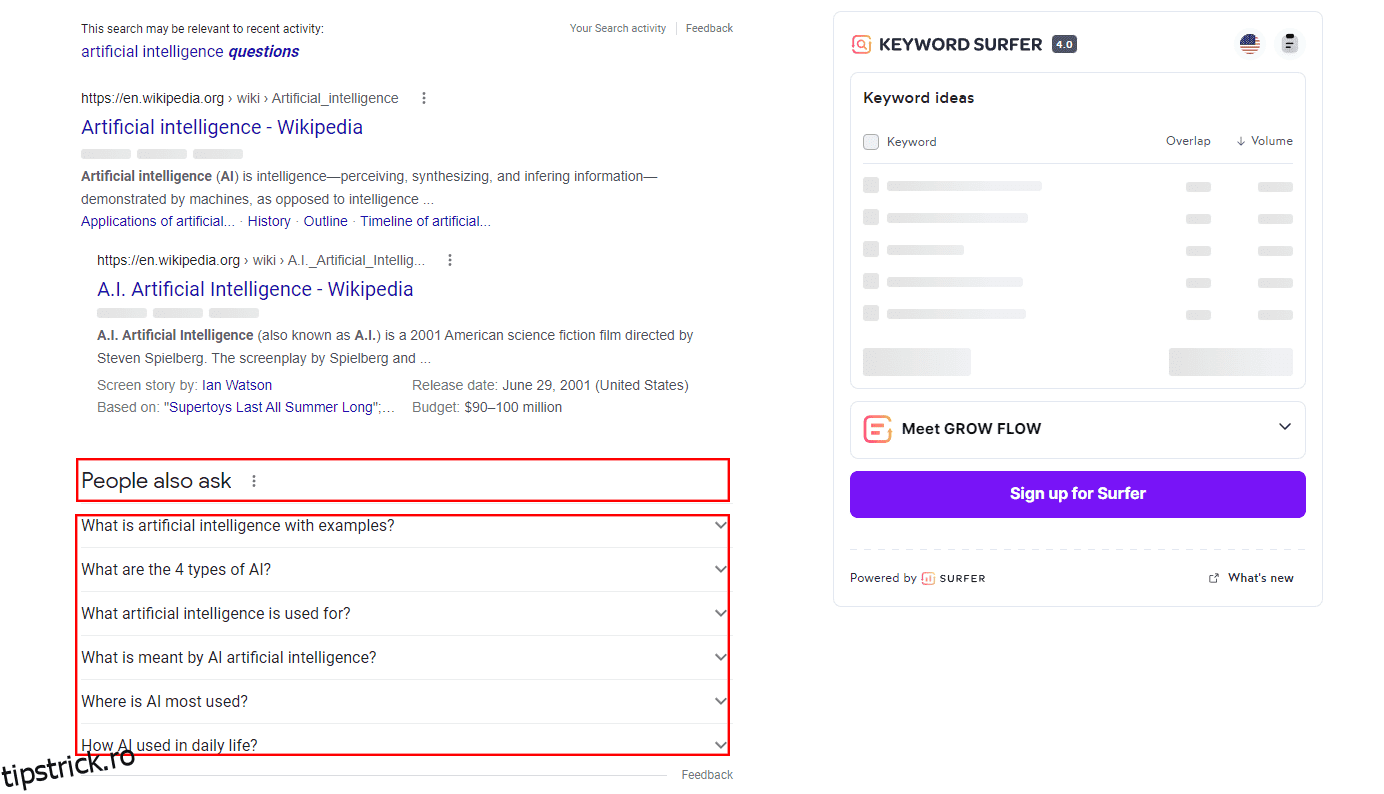Image resolution: width=1384 pixels, height=794 pixels.
Task: Open three-dot menu beside A.I. film result
Action: click(x=450, y=260)
